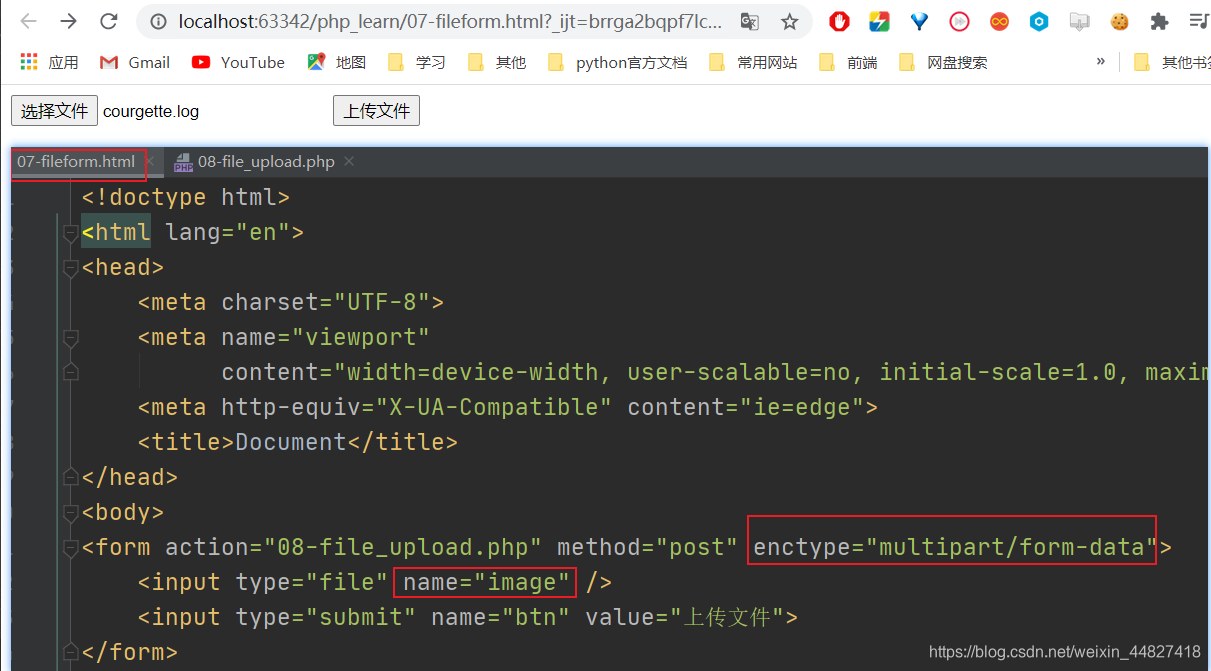This screenshot has width=1211, height=671.
Task: Click the 选择文件 choose file button
Action: (x=55, y=111)
